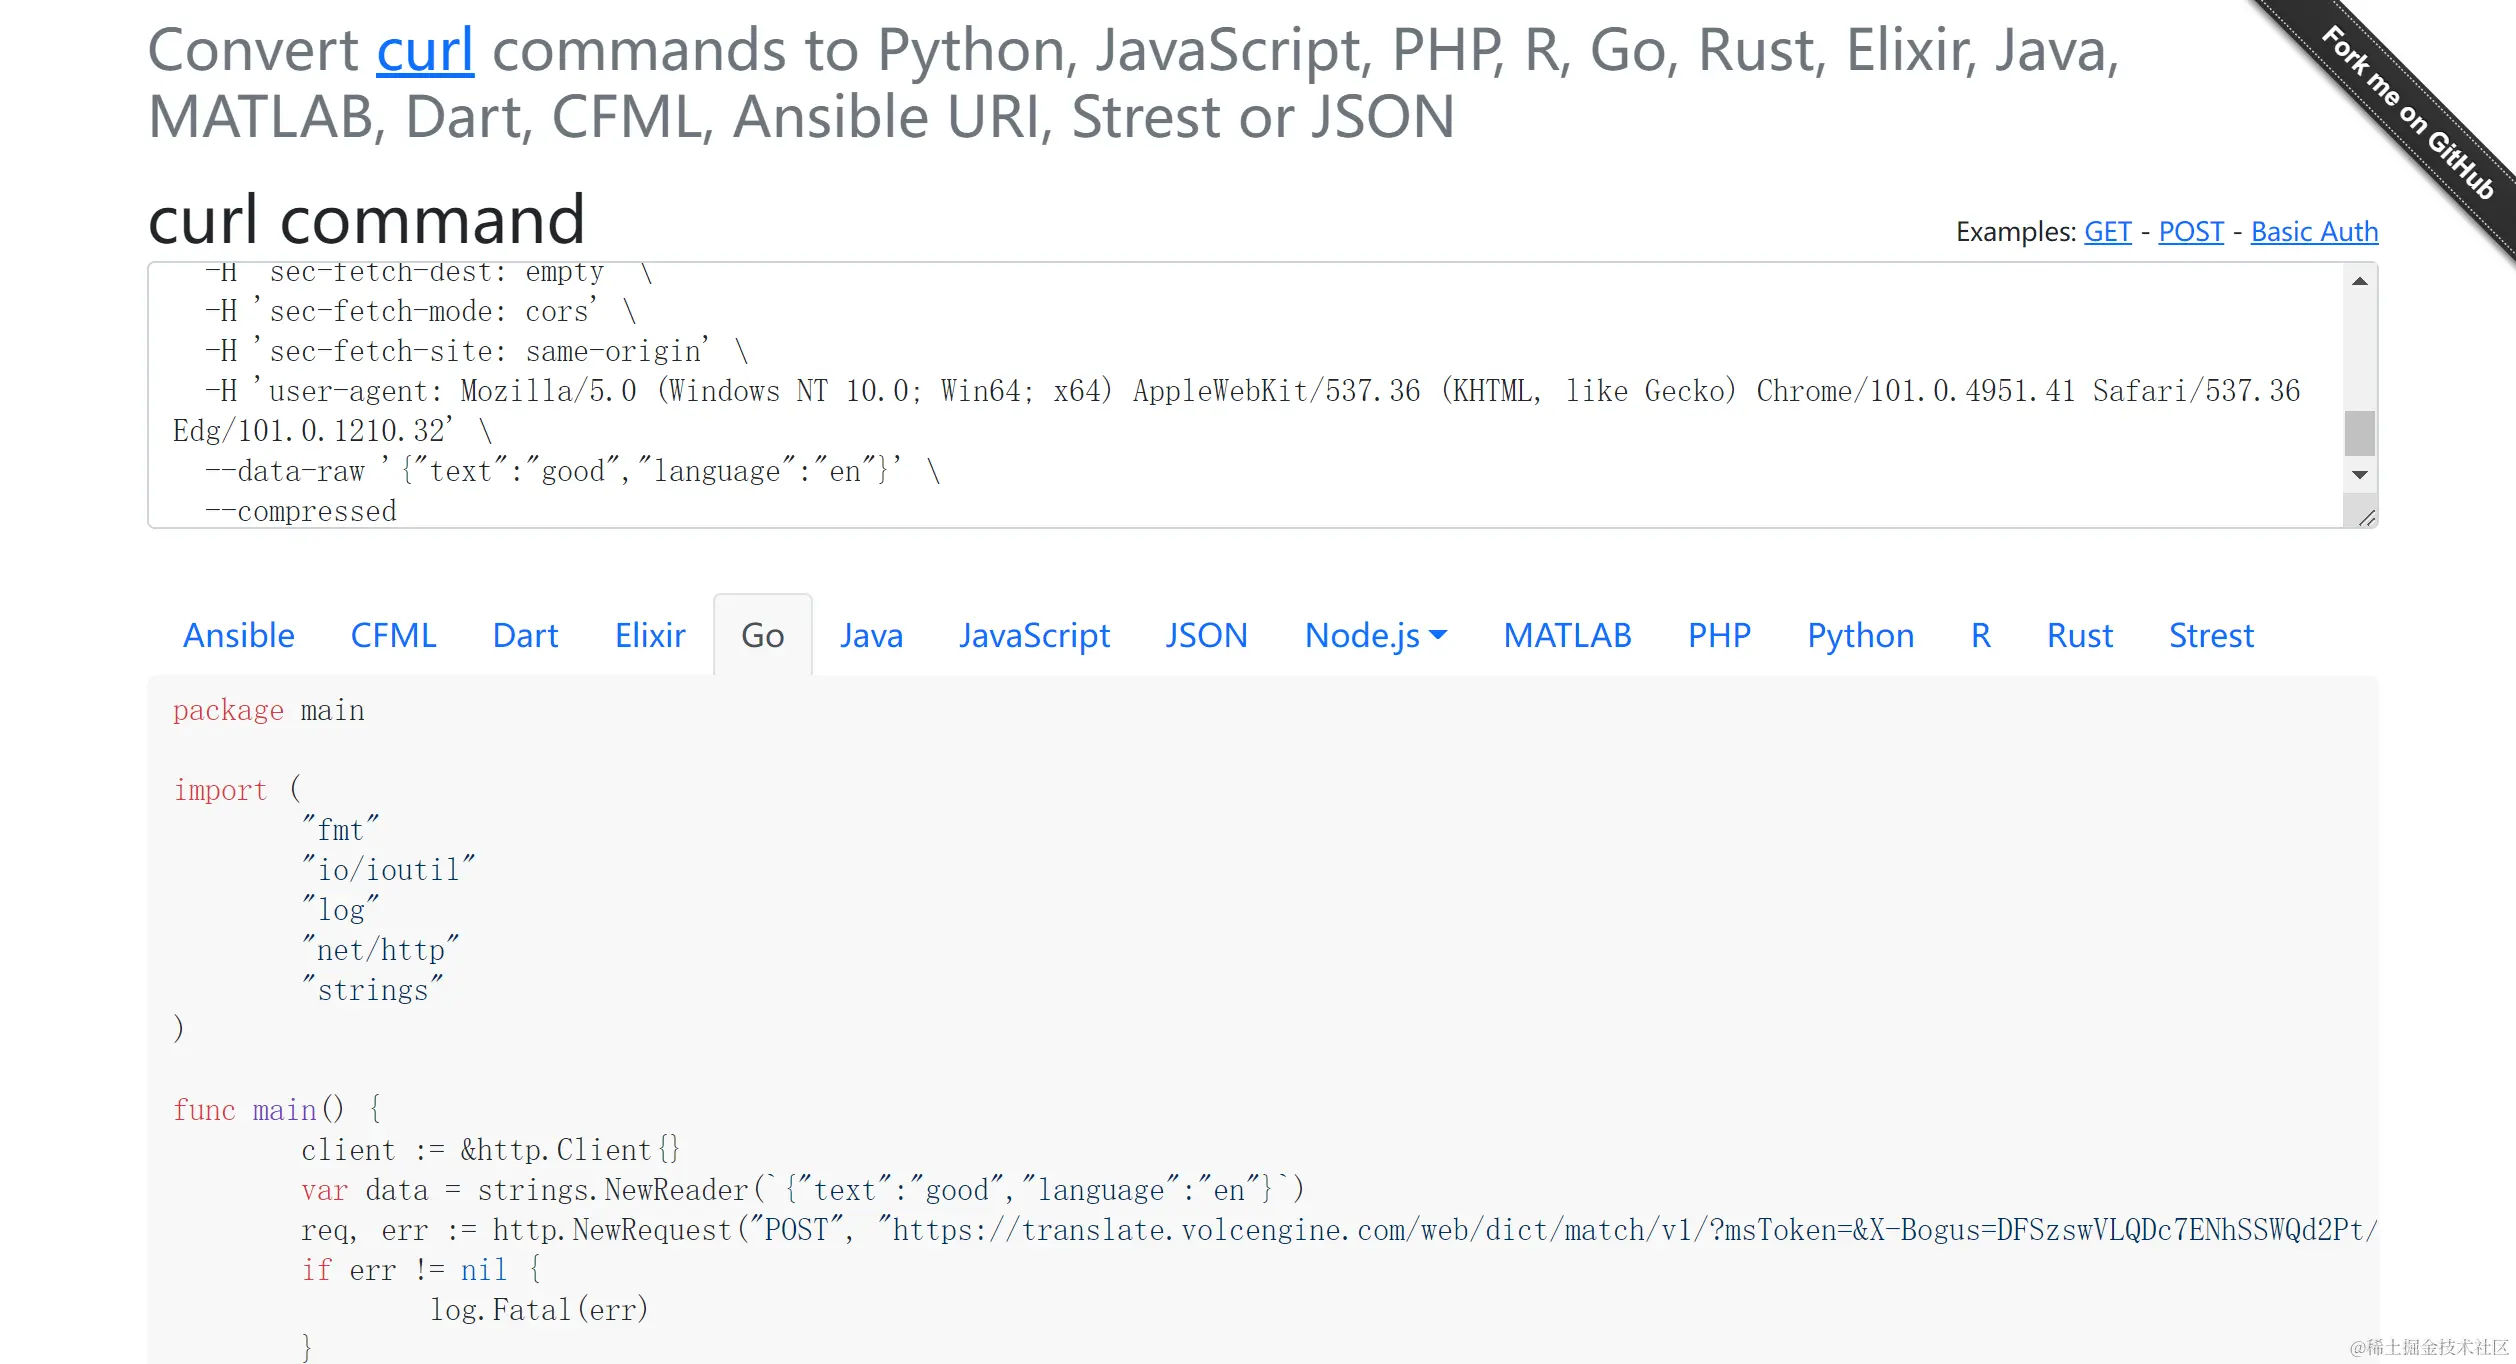This screenshot has width=2516, height=1364.
Task: Click the textarea scrollbar thumb
Action: click(x=2359, y=433)
